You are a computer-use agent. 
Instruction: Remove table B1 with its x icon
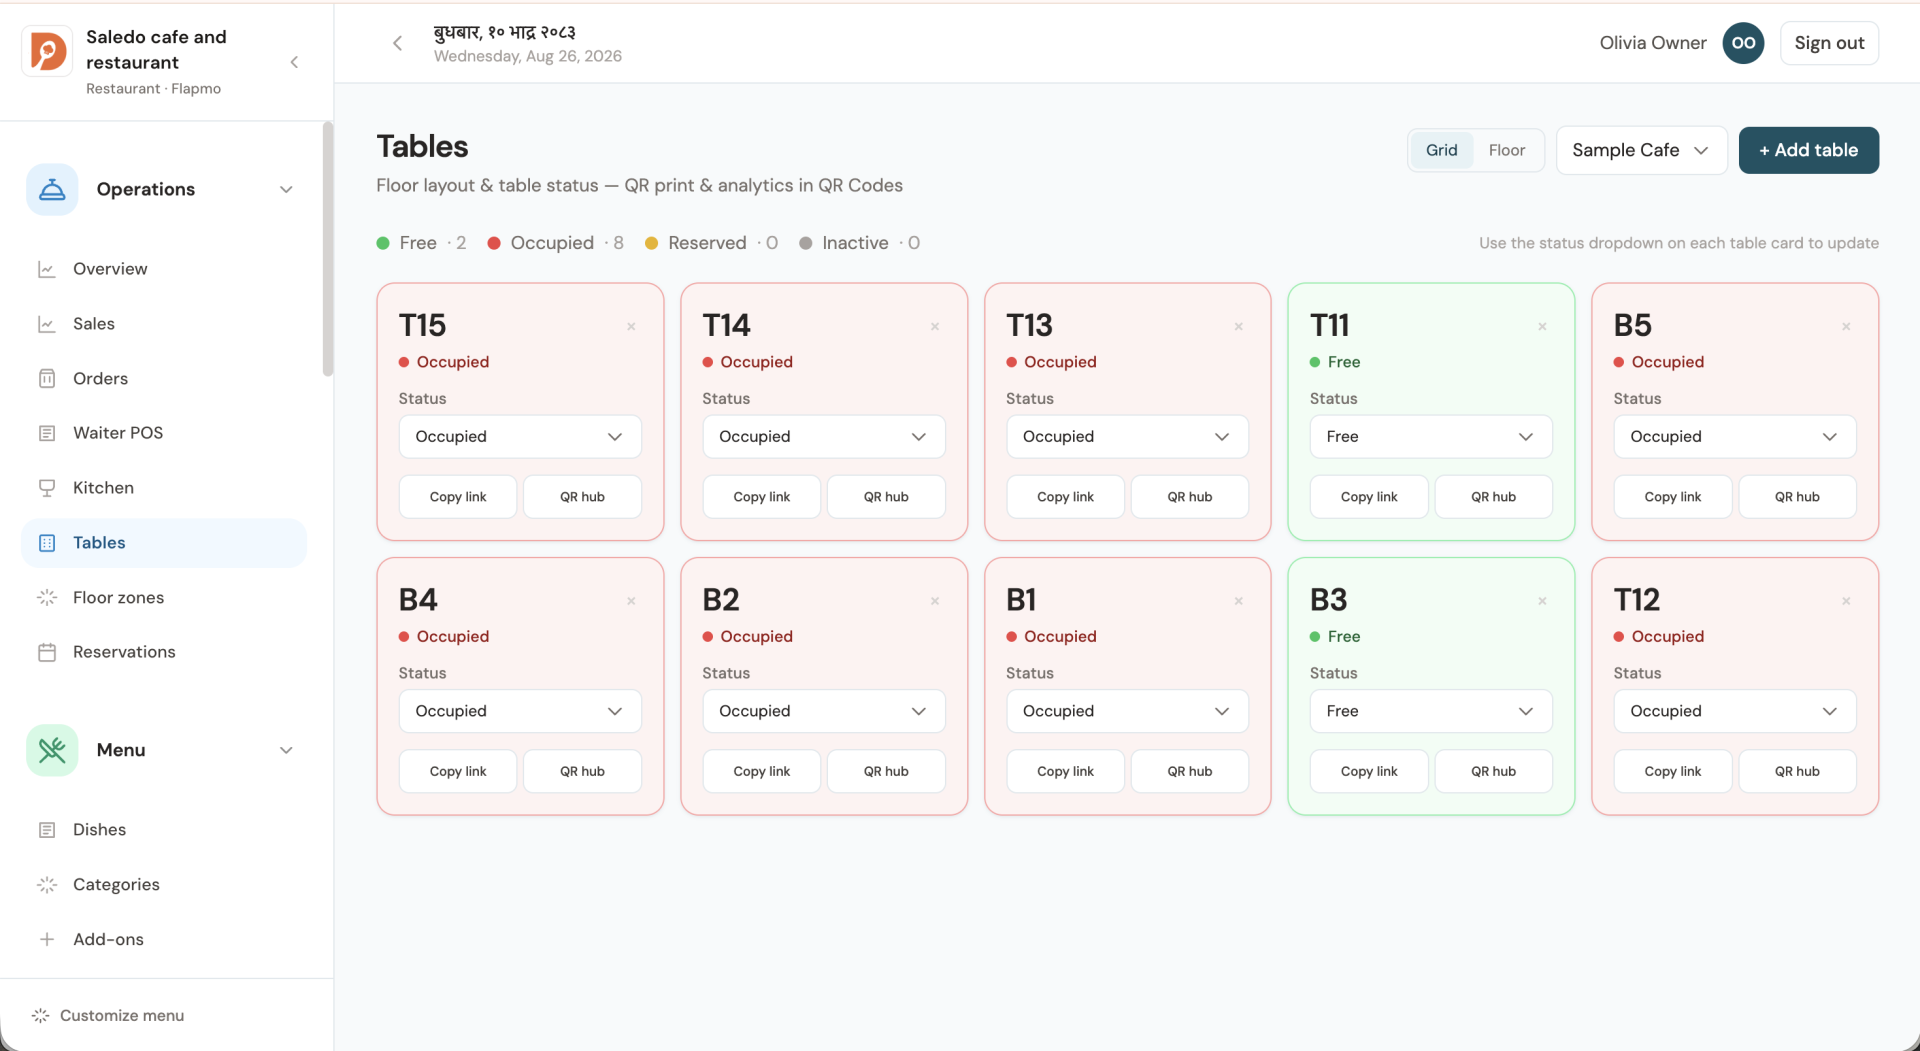click(1239, 601)
